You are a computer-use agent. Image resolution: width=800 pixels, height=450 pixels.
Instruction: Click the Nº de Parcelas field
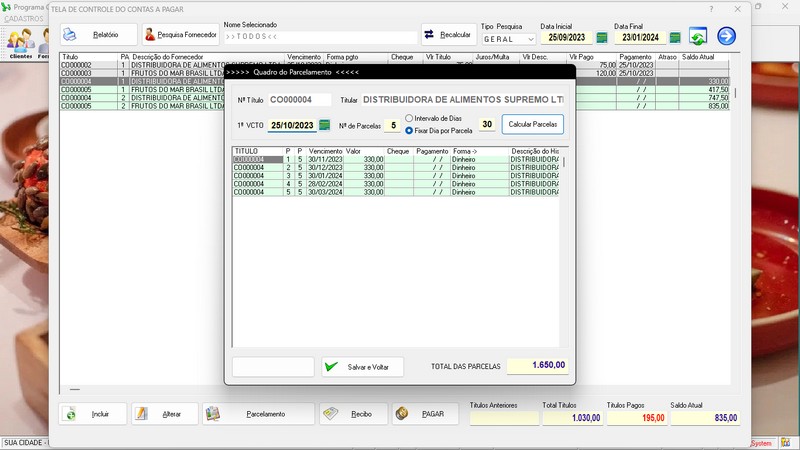[x=393, y=125]
